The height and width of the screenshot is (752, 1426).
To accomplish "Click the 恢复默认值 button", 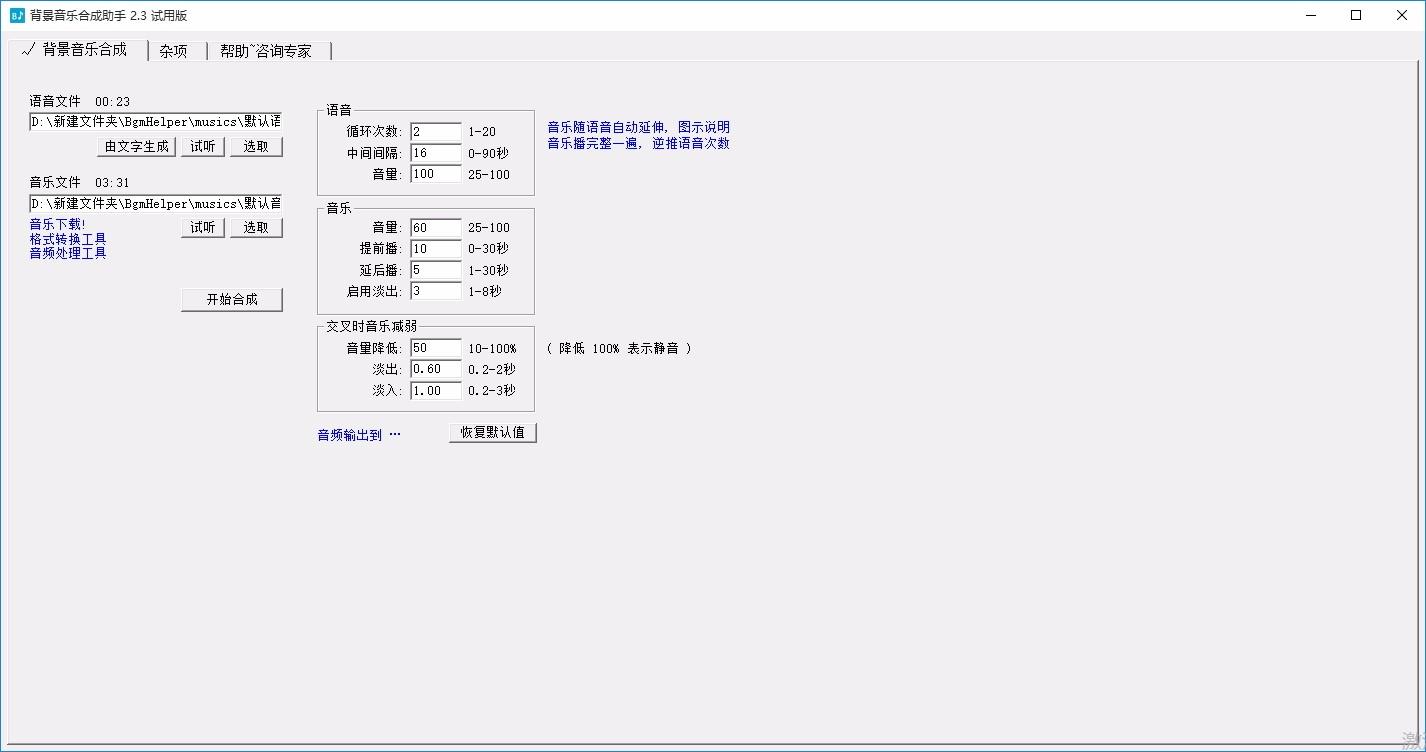I will pyautogui.click(x=493, y=433).
